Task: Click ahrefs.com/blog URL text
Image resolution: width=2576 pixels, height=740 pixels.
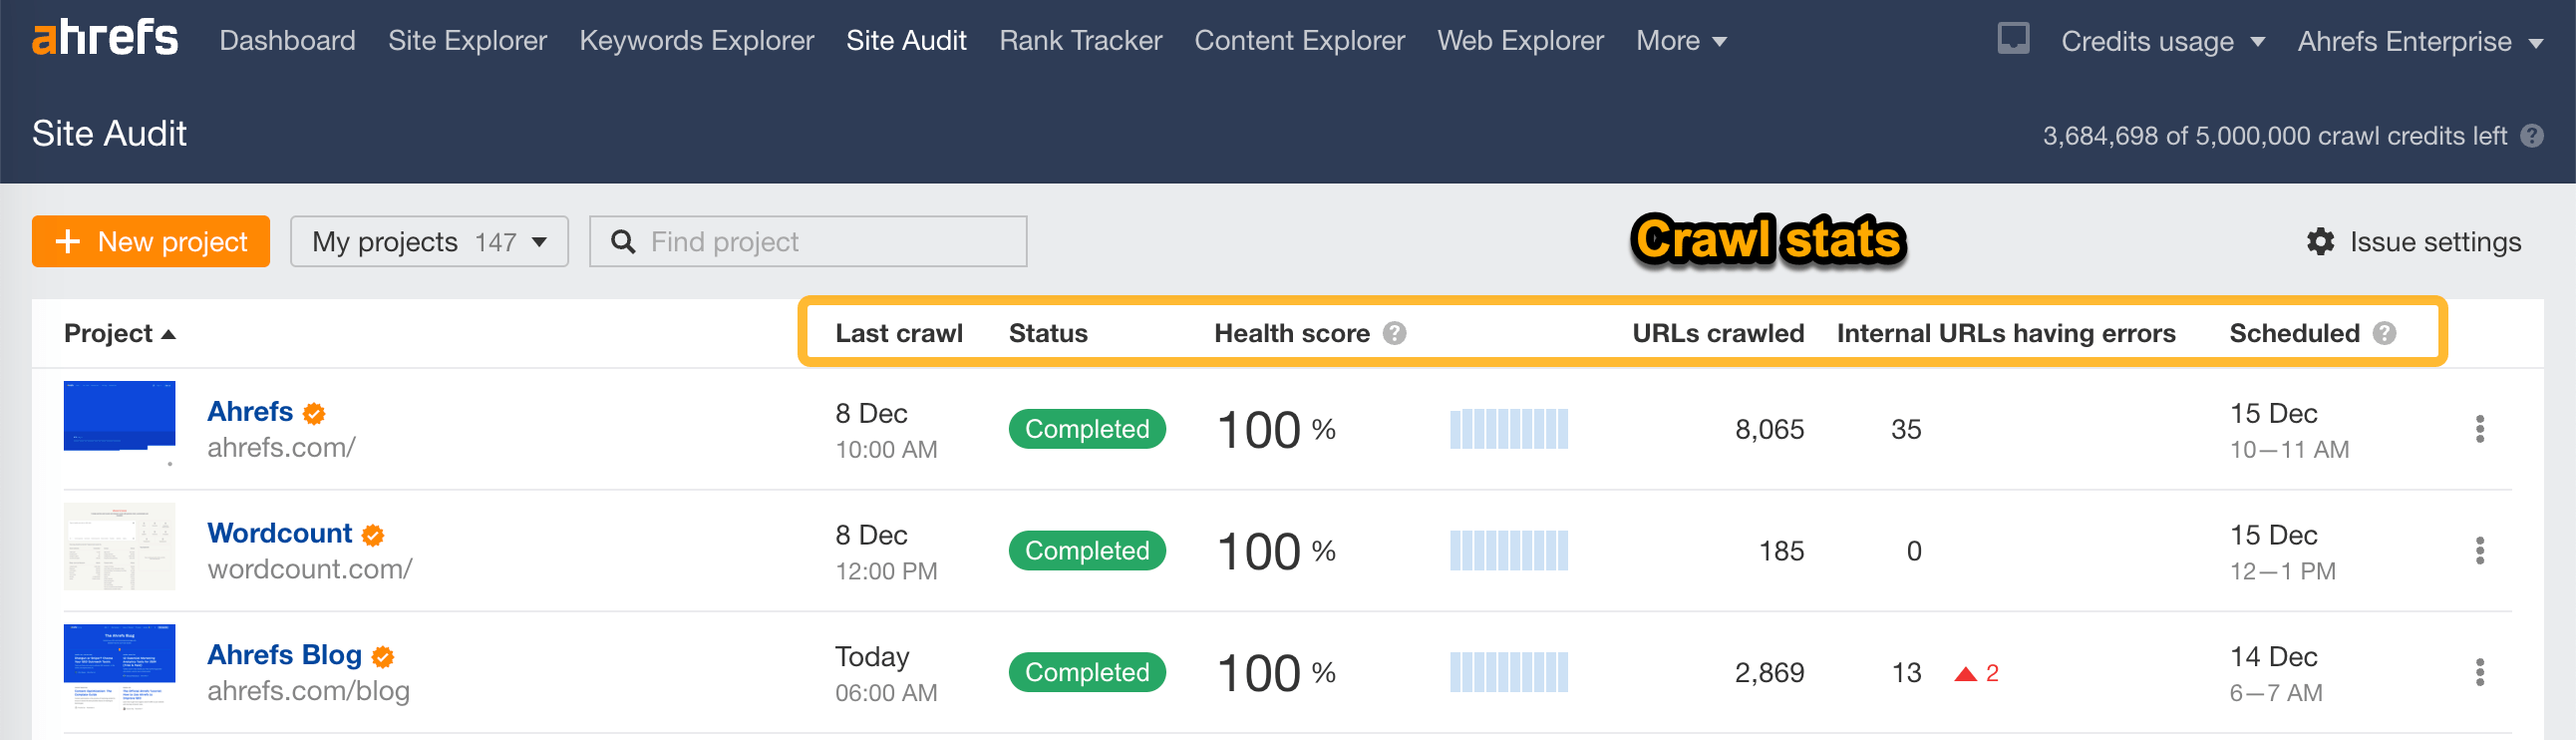Action: point(308,691)
